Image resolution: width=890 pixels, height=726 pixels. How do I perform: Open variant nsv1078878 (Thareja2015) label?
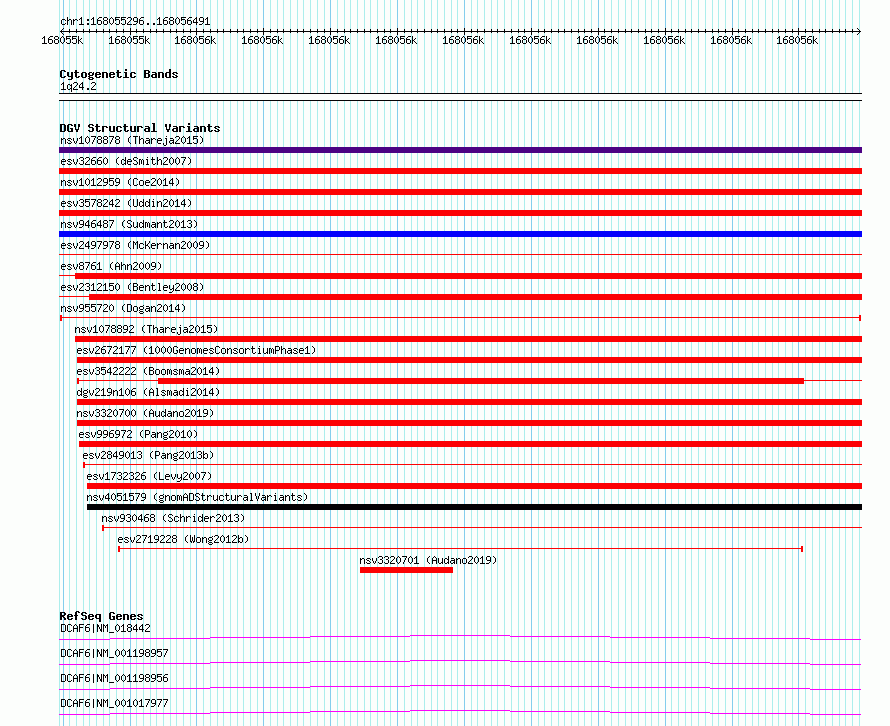click(132, 140)
